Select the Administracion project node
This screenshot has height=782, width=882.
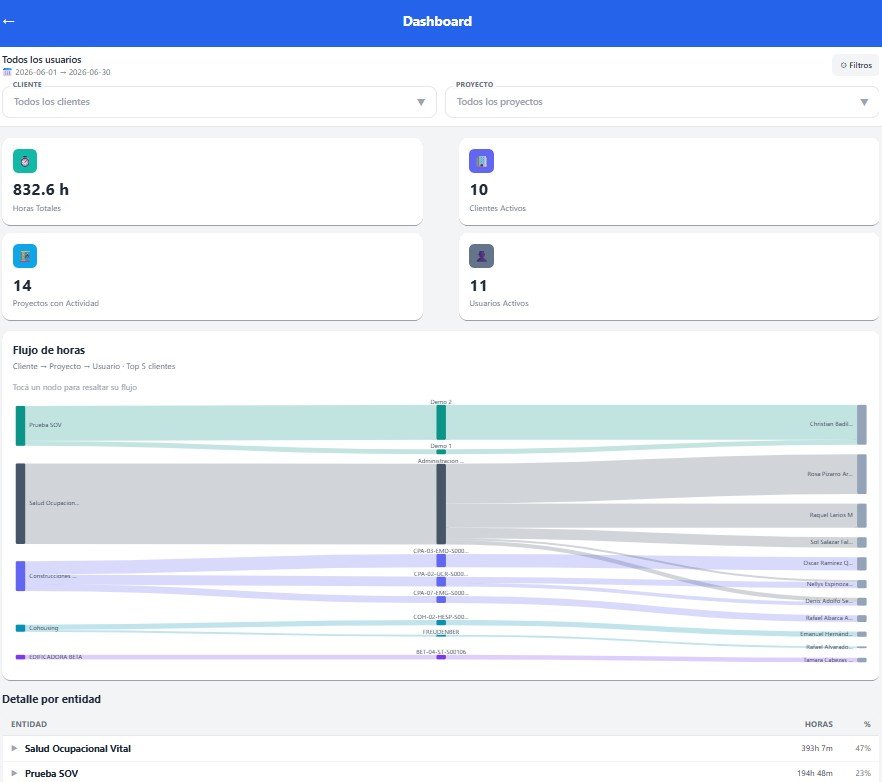click(x=441, y=504)
